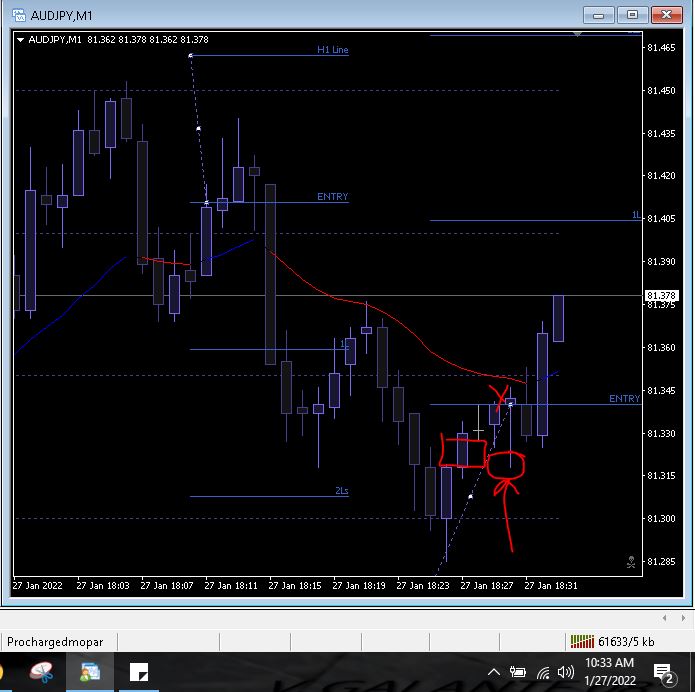Open the Snipping Tool from the taskbar
695x692 pixels.
(x=41, y=672)
